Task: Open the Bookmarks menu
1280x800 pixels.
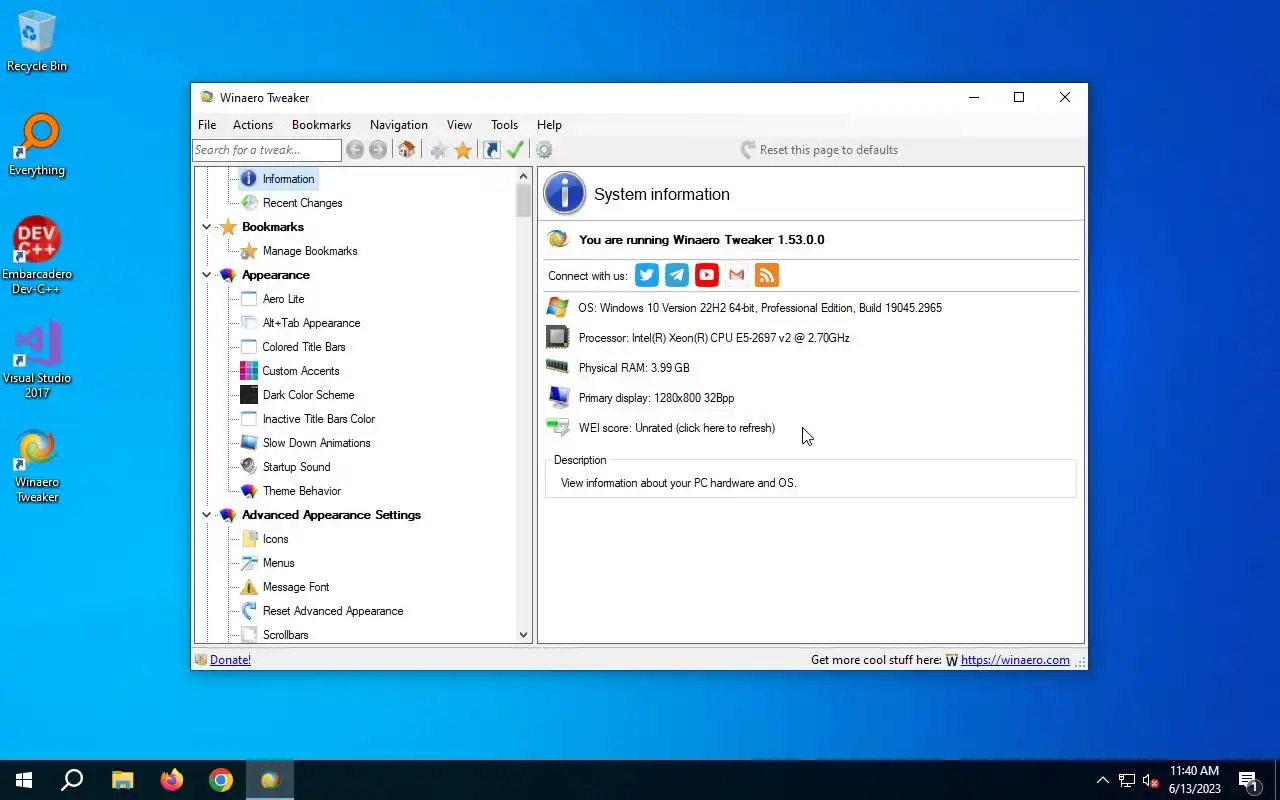Action: point(321,125)
